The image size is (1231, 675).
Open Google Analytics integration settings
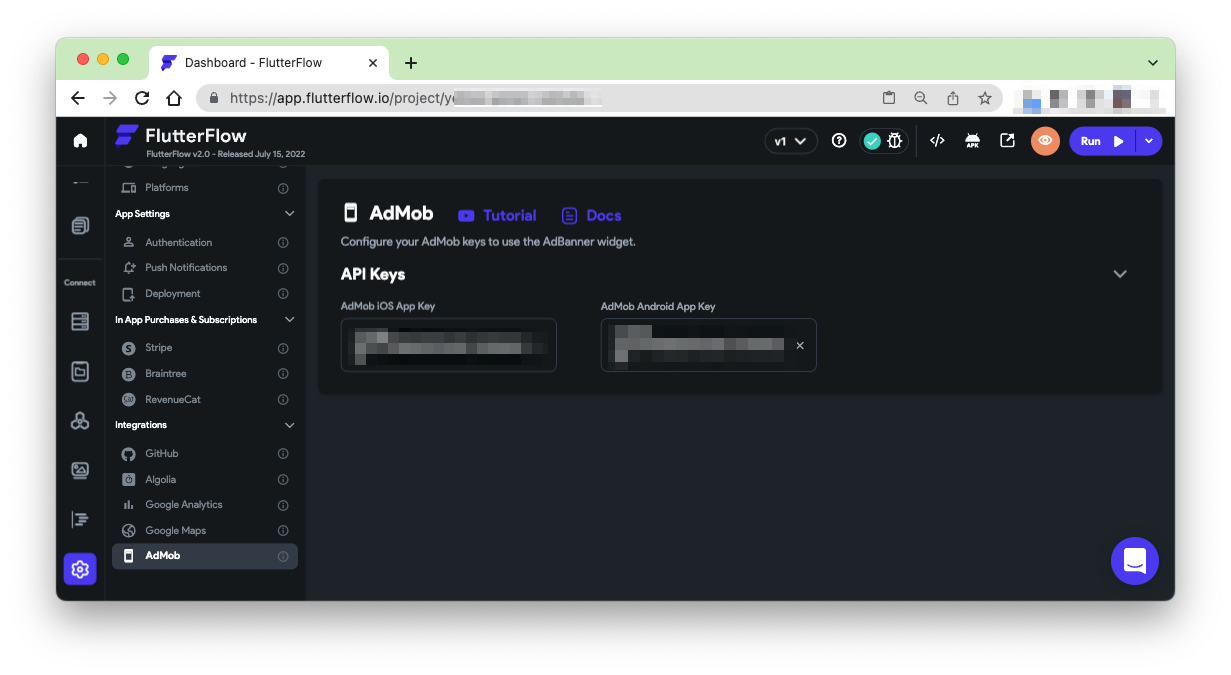coord(205,505)
